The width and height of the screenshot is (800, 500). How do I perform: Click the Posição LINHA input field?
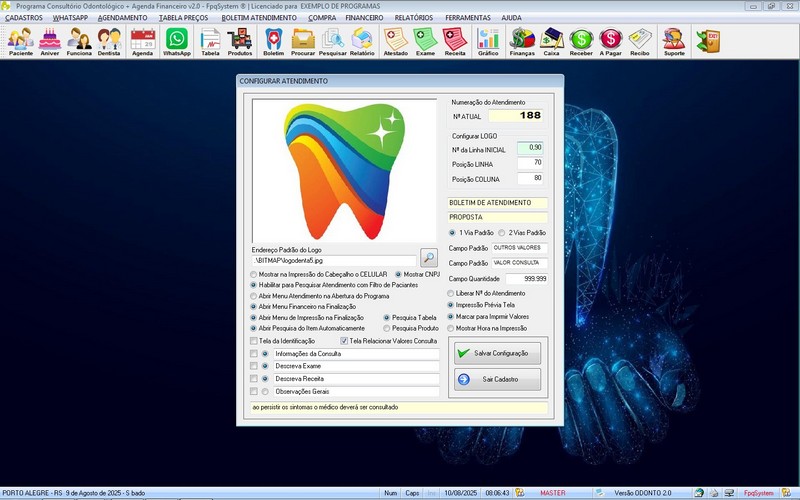[x=530, y=162]
